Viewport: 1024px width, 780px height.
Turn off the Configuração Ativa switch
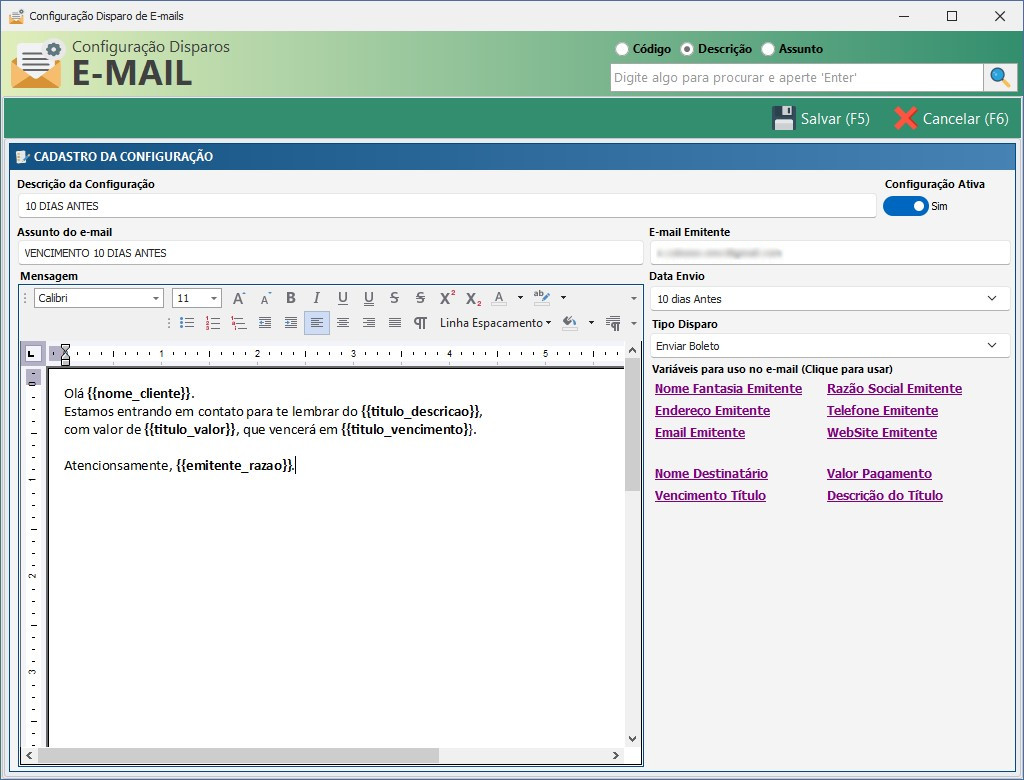pos(905,206)
